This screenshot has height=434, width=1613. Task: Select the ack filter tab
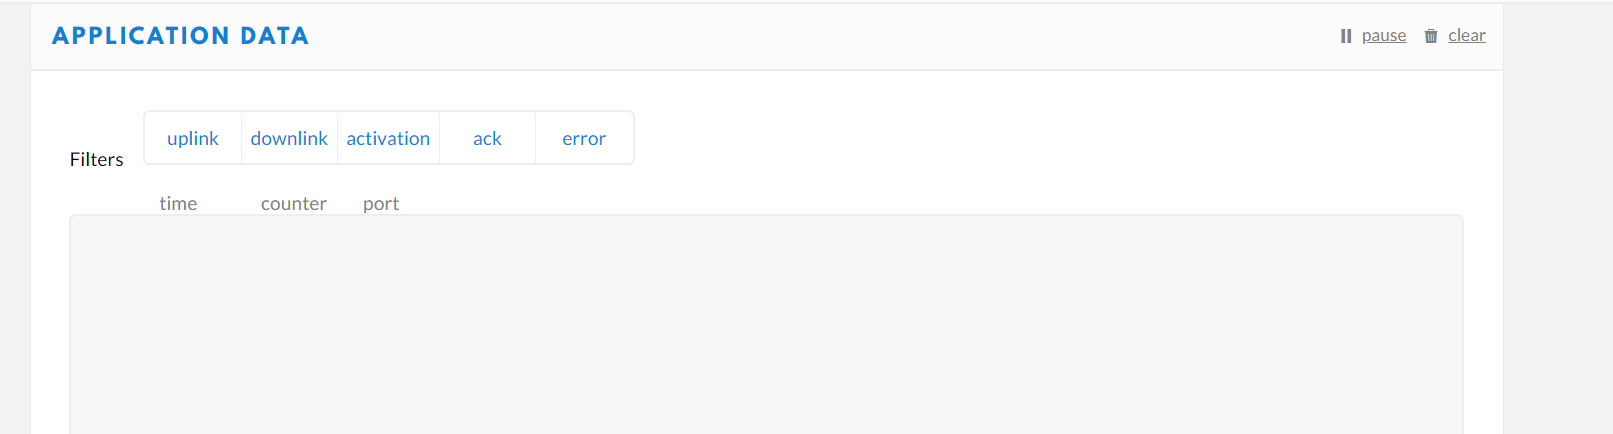(487, 138)
